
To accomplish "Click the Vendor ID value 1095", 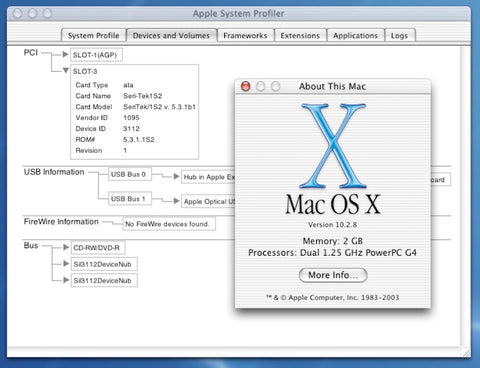I will 131,118.
